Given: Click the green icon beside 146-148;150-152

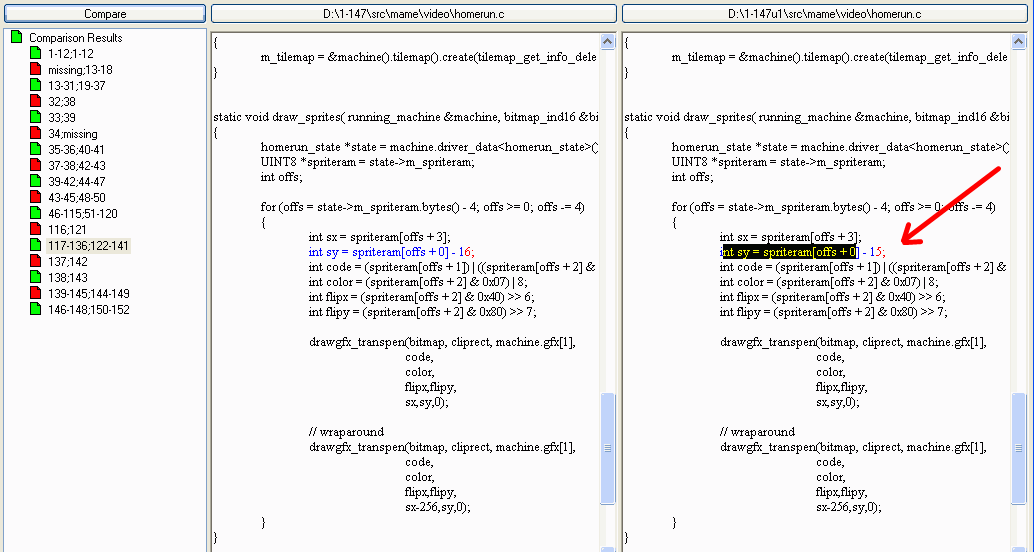Looking at the screenshot, I should (37, 310).
